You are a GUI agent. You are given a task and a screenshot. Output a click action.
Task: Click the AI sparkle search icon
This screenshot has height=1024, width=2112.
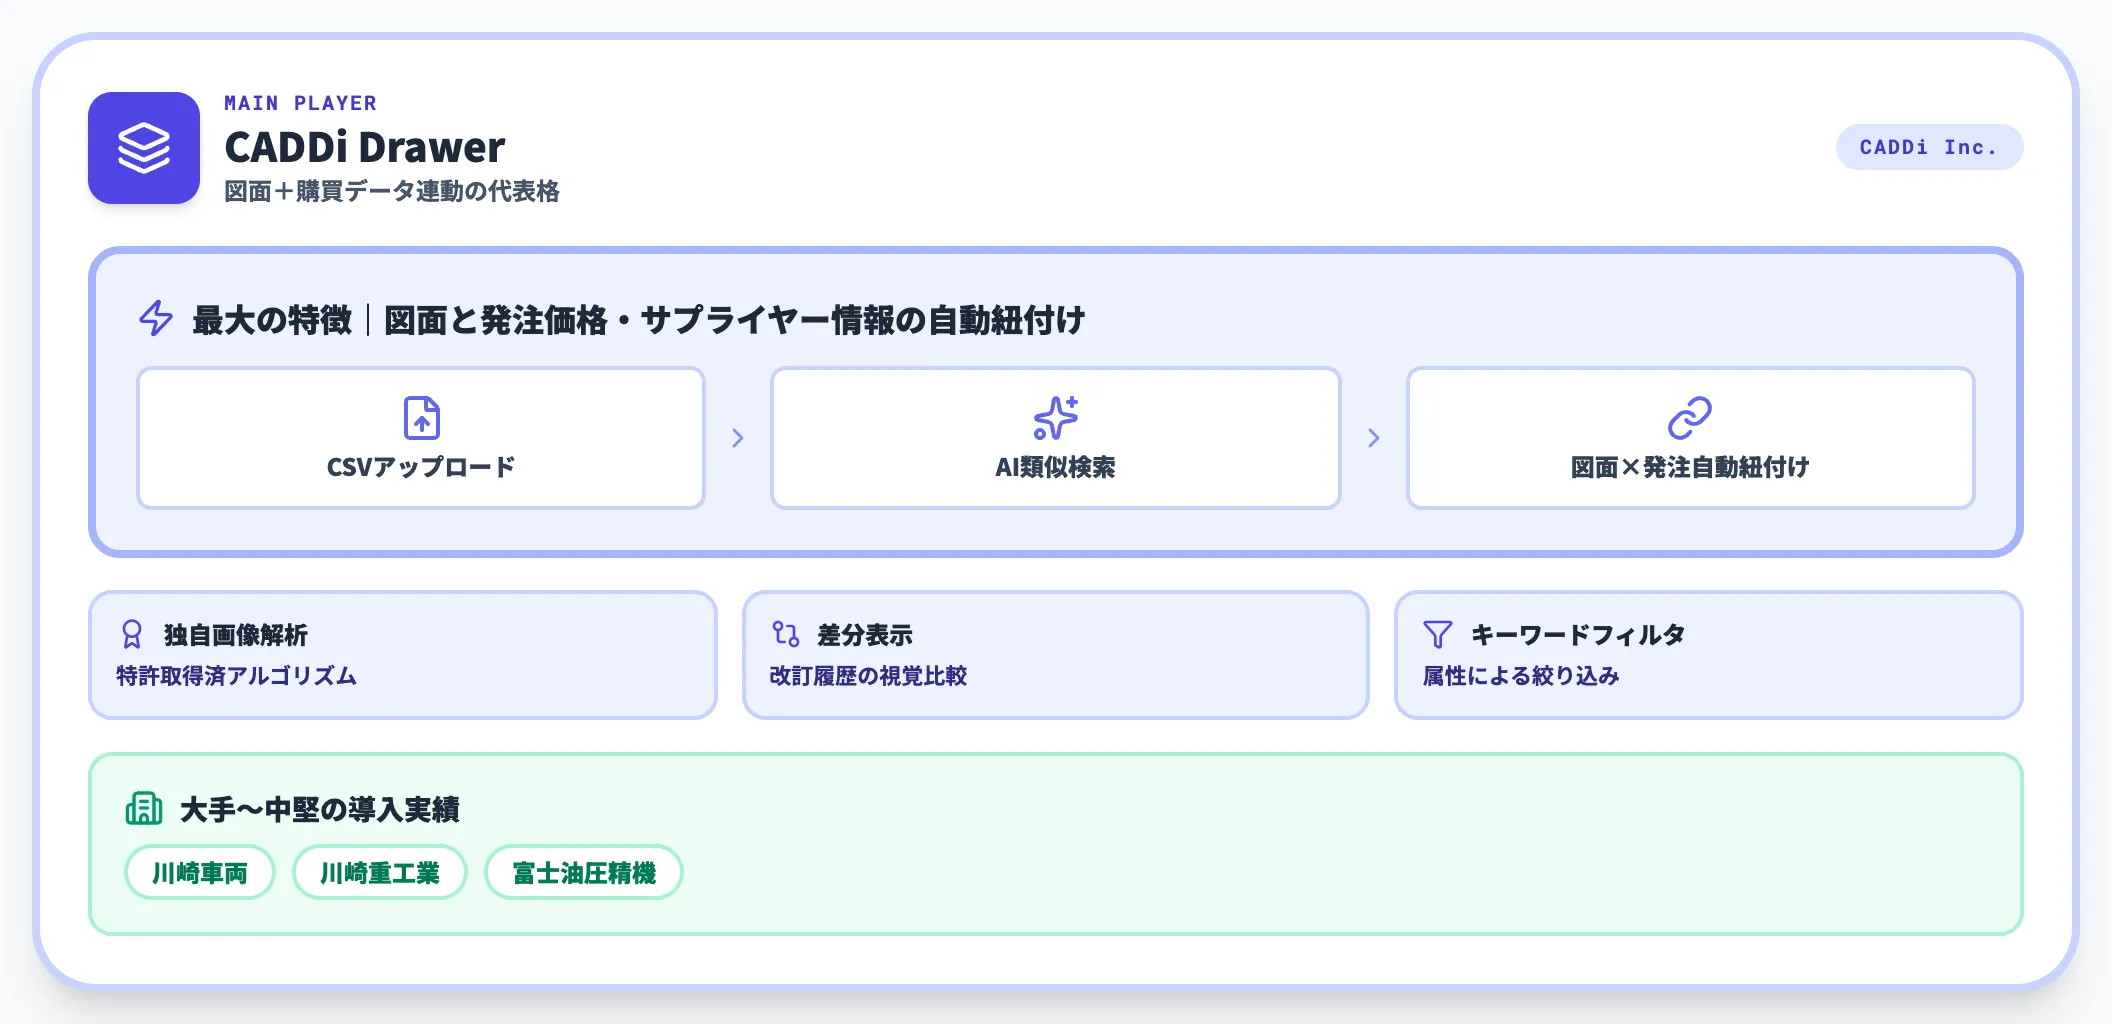(1055, 418)
